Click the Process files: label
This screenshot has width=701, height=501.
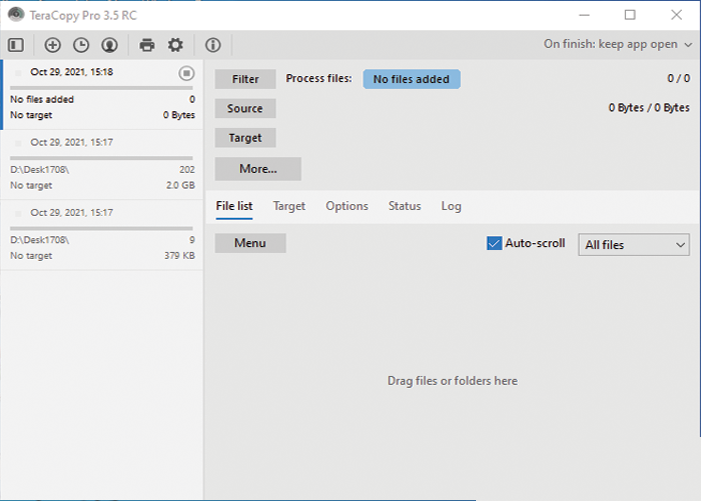pos(319,78)
